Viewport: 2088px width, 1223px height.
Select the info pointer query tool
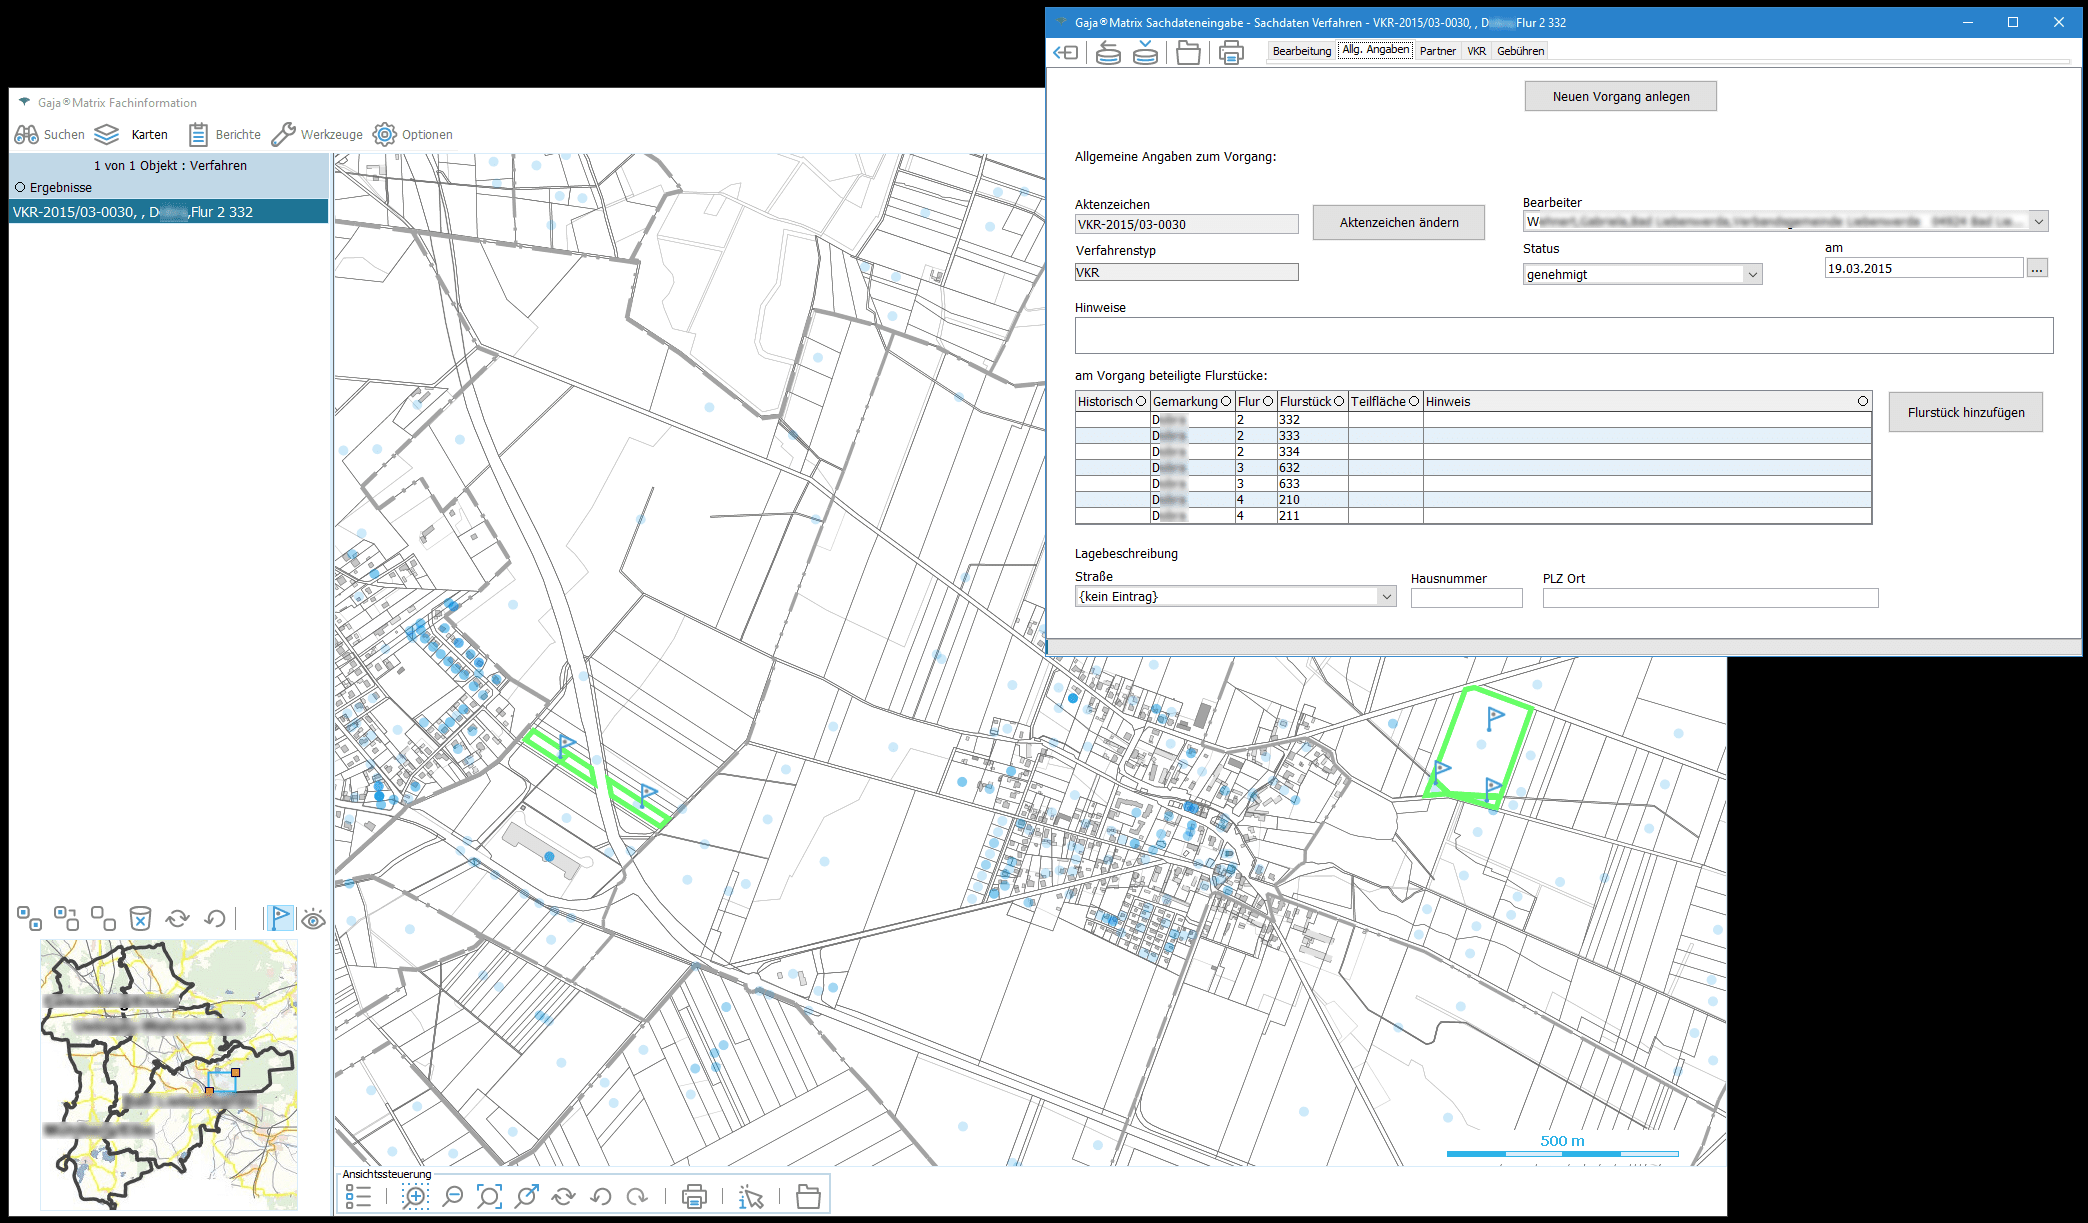tap(751, 1196)
